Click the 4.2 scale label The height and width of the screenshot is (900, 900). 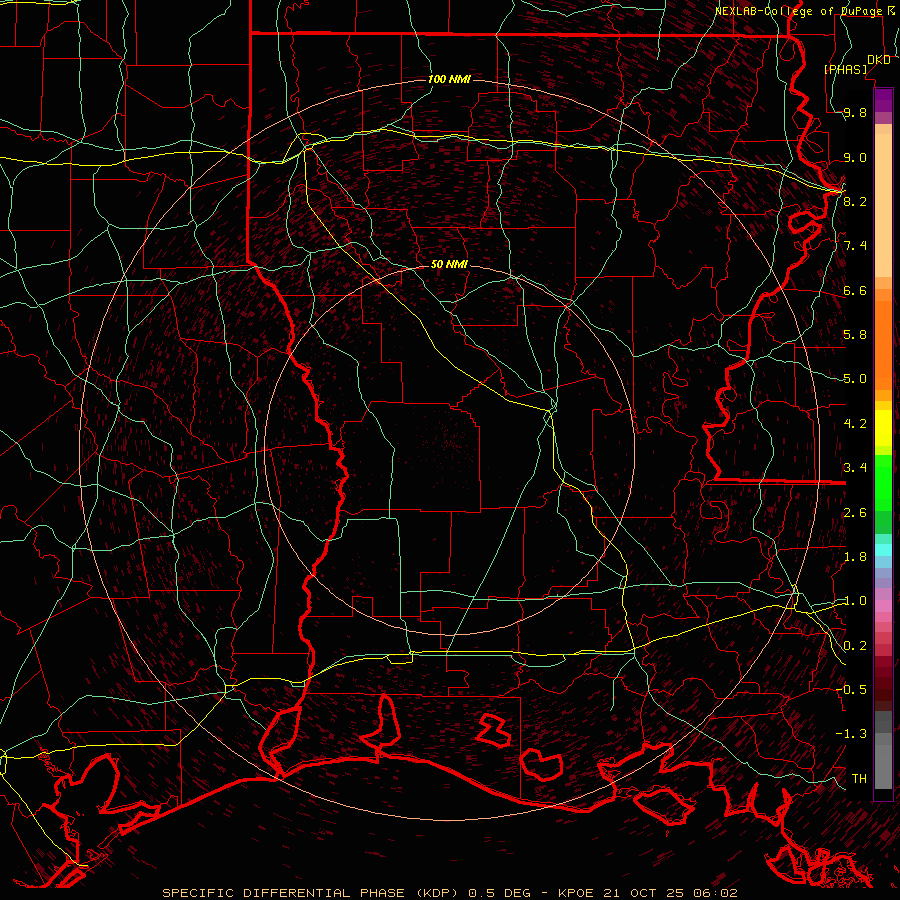pyautogui.click(x=855, y=424)
